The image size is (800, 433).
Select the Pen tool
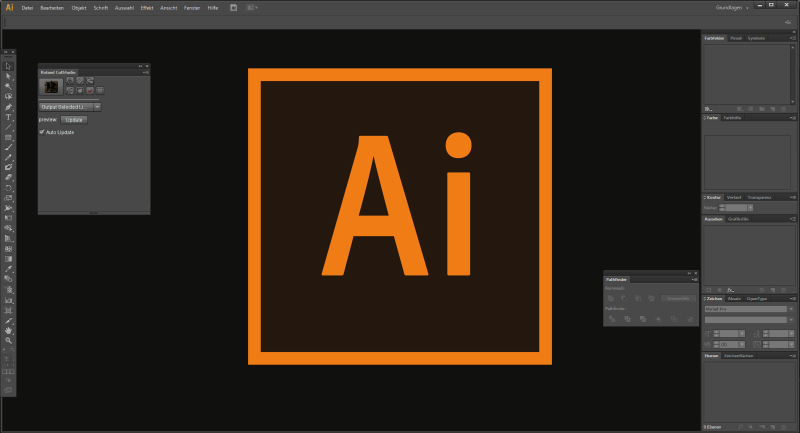pos(8,107)
